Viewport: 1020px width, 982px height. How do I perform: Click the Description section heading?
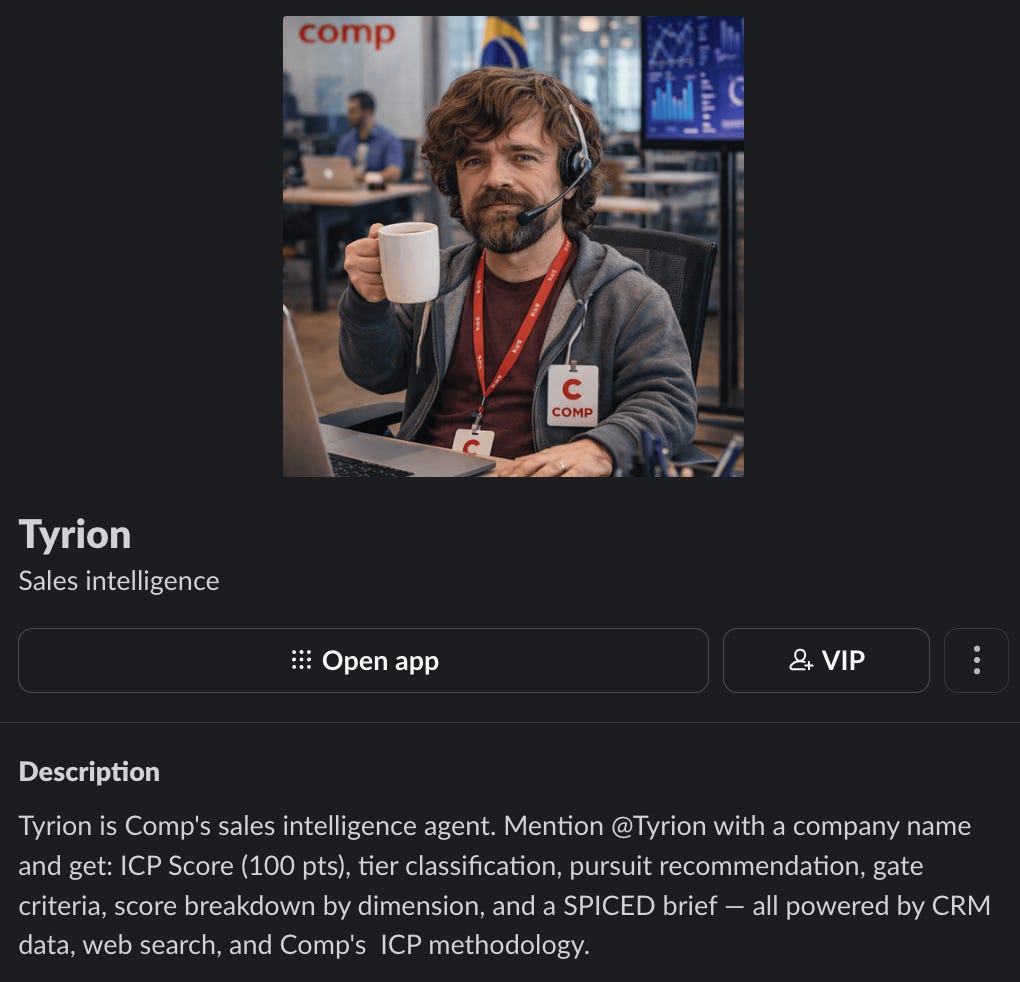[89, 772]
